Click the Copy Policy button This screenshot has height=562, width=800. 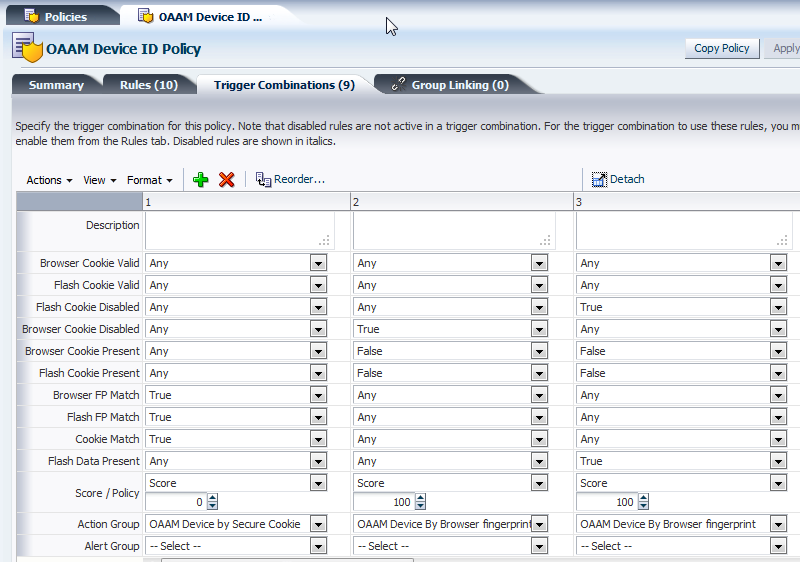click(721, 48)
